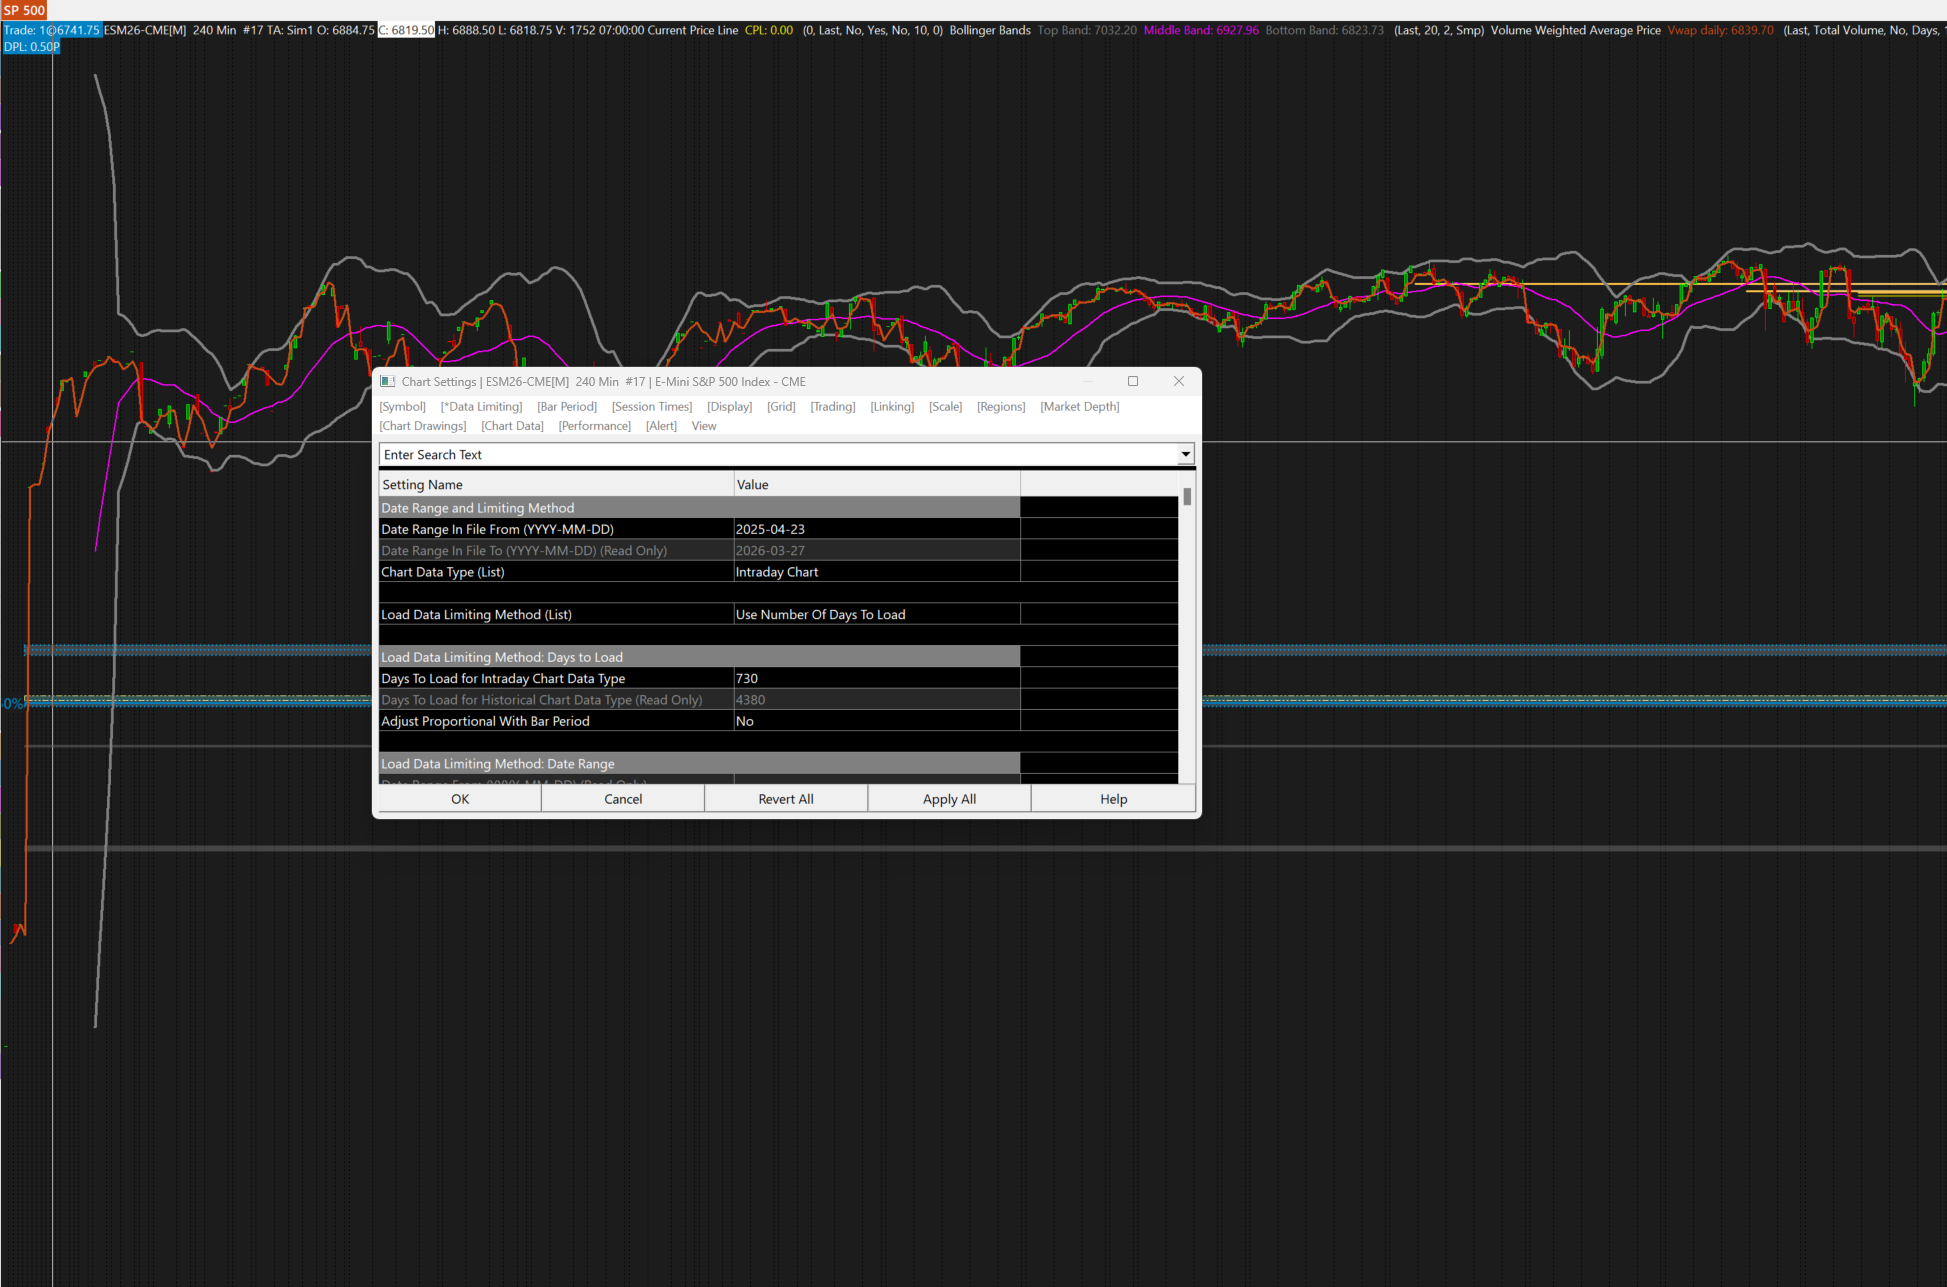The height and width of the screenshot is (1287, 1947).
Task: Open the Session Times tab
Action: [651, 407]
